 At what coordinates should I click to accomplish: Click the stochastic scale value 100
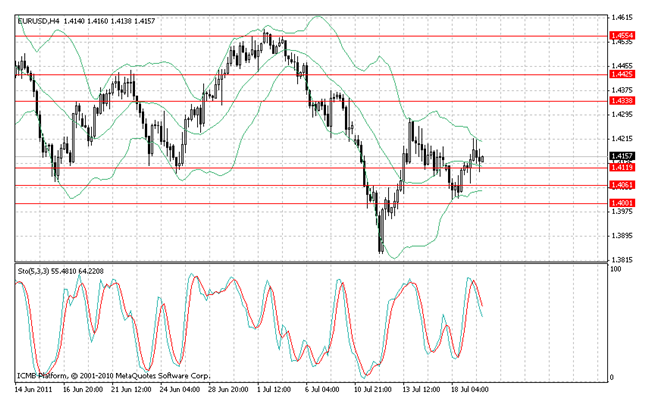point(616,269)
